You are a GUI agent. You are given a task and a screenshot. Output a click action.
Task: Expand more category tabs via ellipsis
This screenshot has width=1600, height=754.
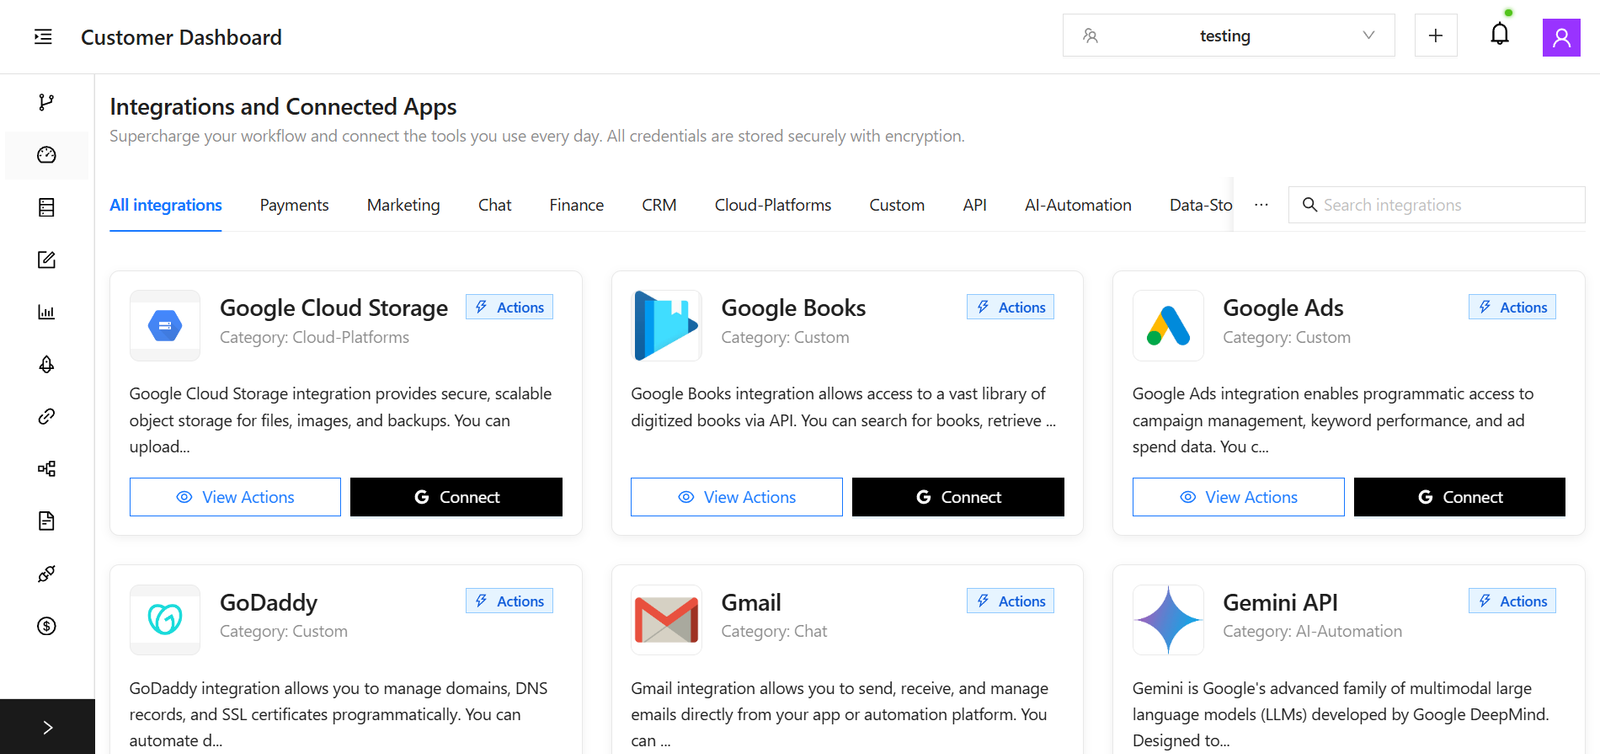(1261, 205)
